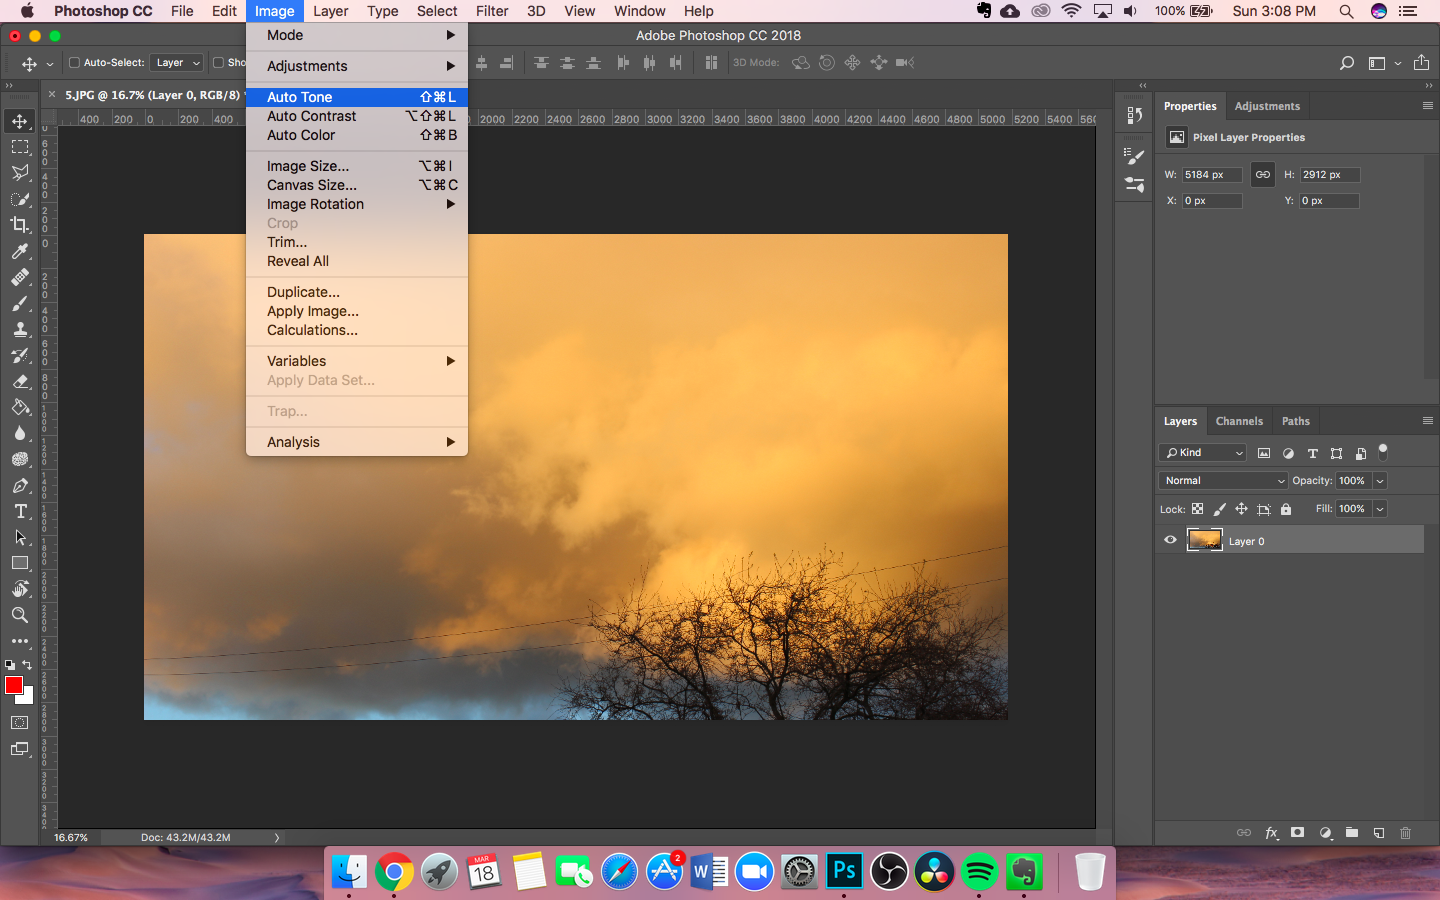The width and height of the screenshot is (1440, 900).
Task: Select the Eraser tool
Action: pos(20,381)
